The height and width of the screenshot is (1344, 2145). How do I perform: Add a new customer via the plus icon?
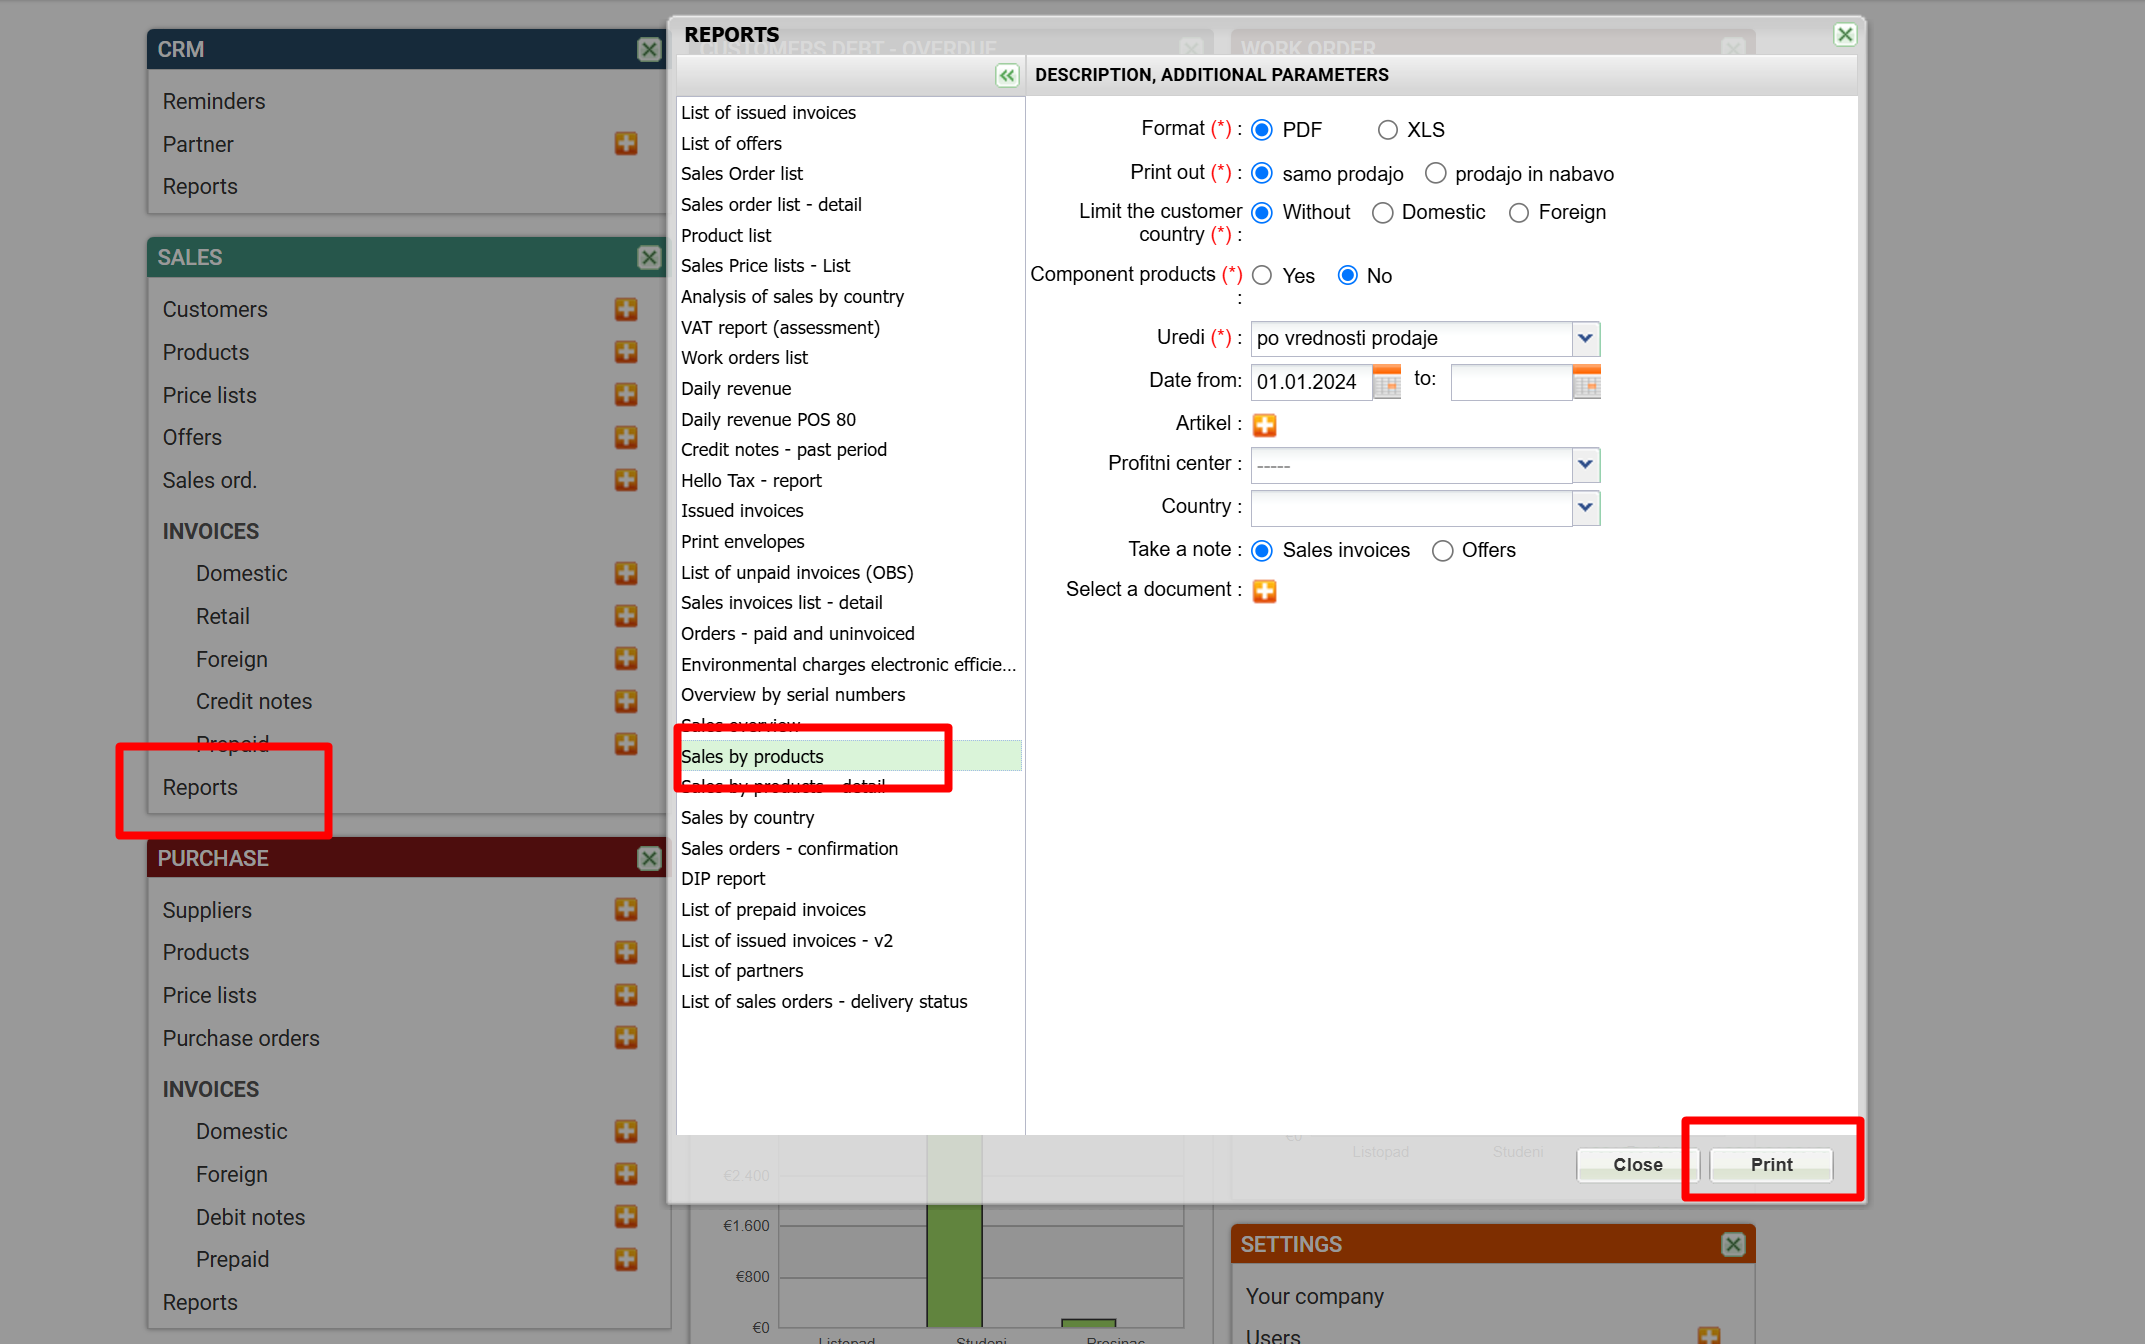[x=626, y=310]
